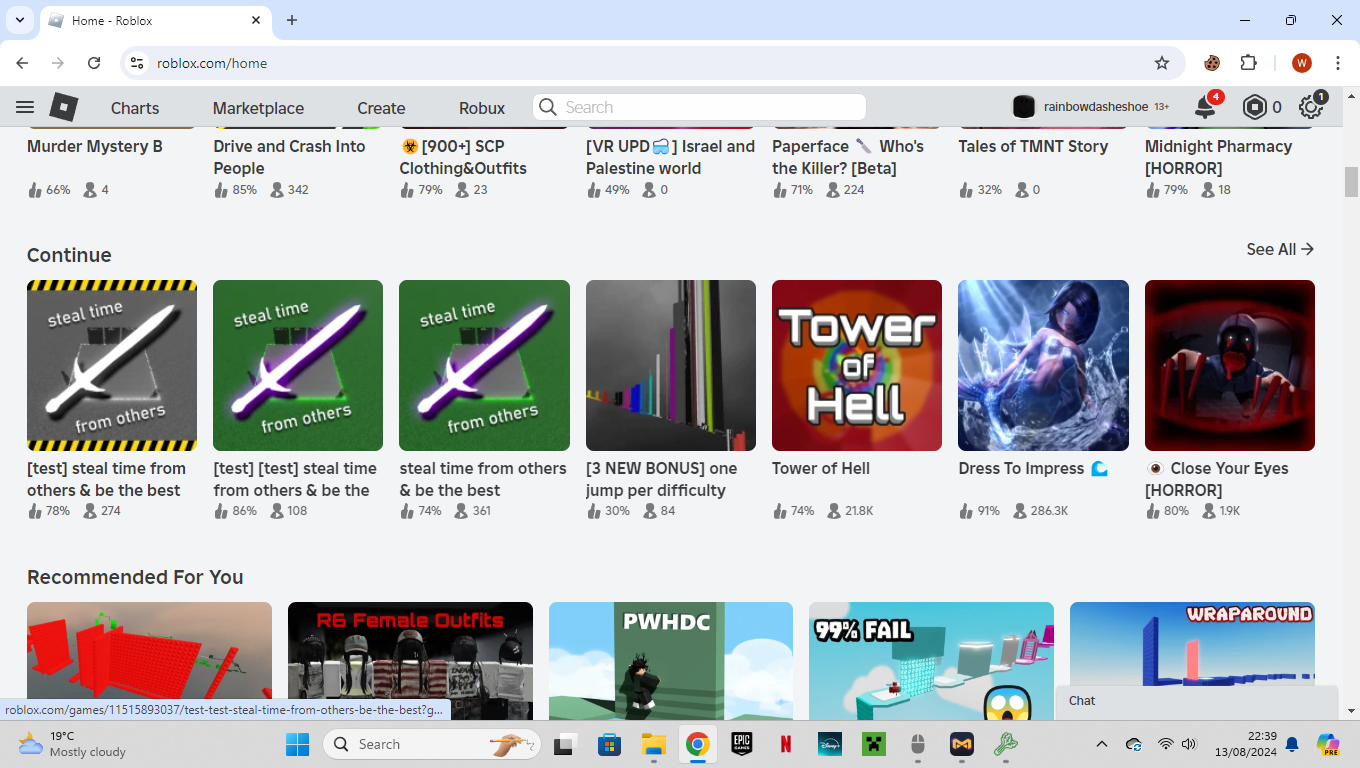This screenshot has height=768, width=1360.
Task: Open Tower of Hell game thumbnail
Action: click(x=857, y=365)
